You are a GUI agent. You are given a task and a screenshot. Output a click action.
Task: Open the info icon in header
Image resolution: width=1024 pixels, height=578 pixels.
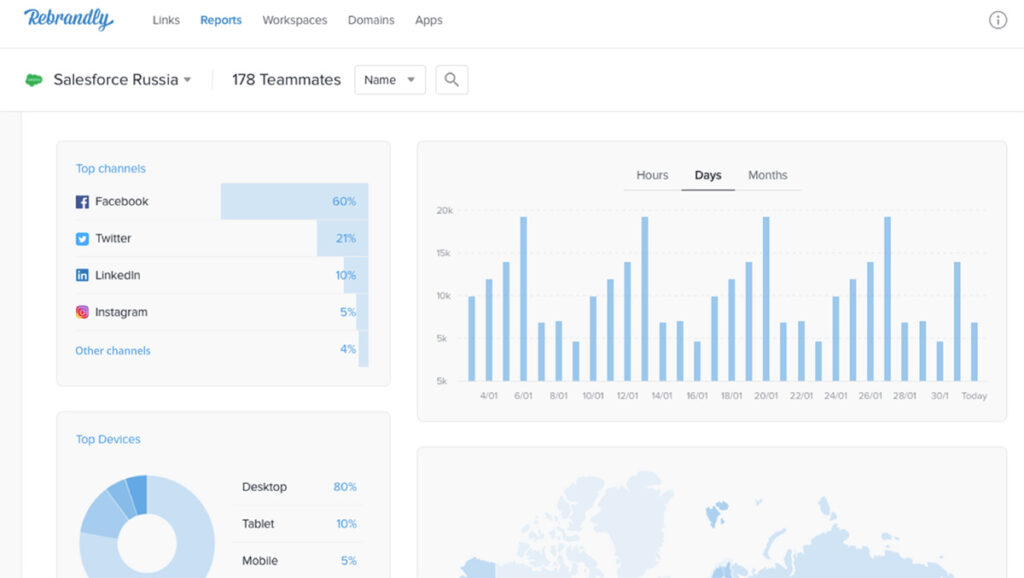pos(997,20)
